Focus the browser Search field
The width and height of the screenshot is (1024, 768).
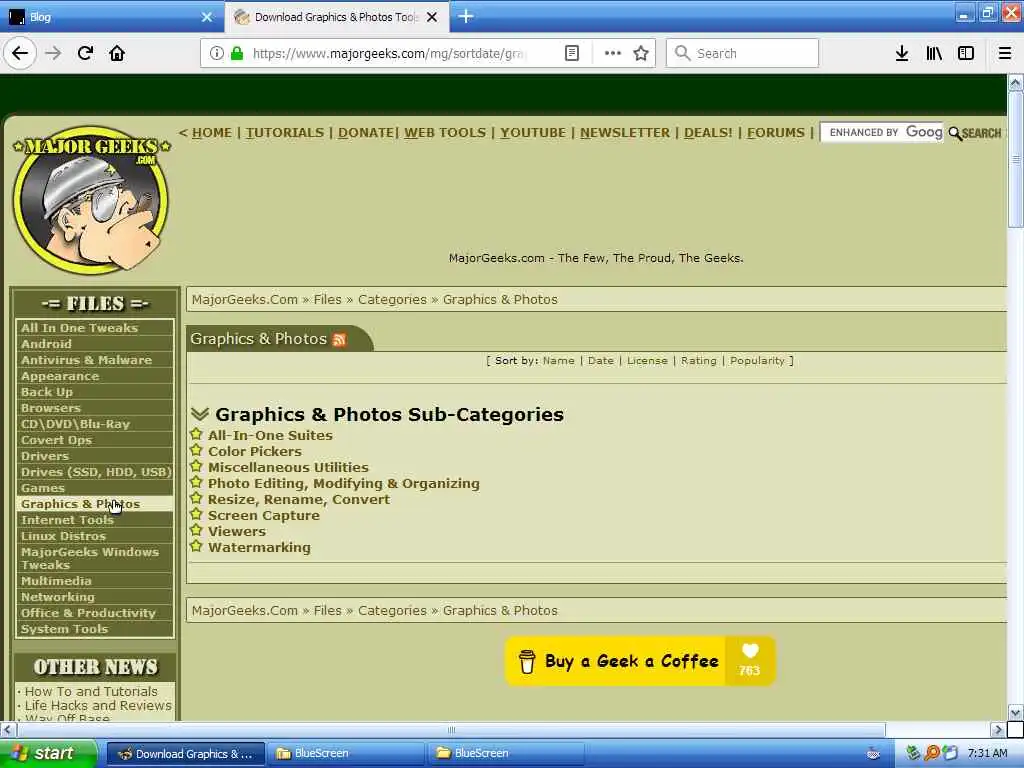click(x=742, y=53)
